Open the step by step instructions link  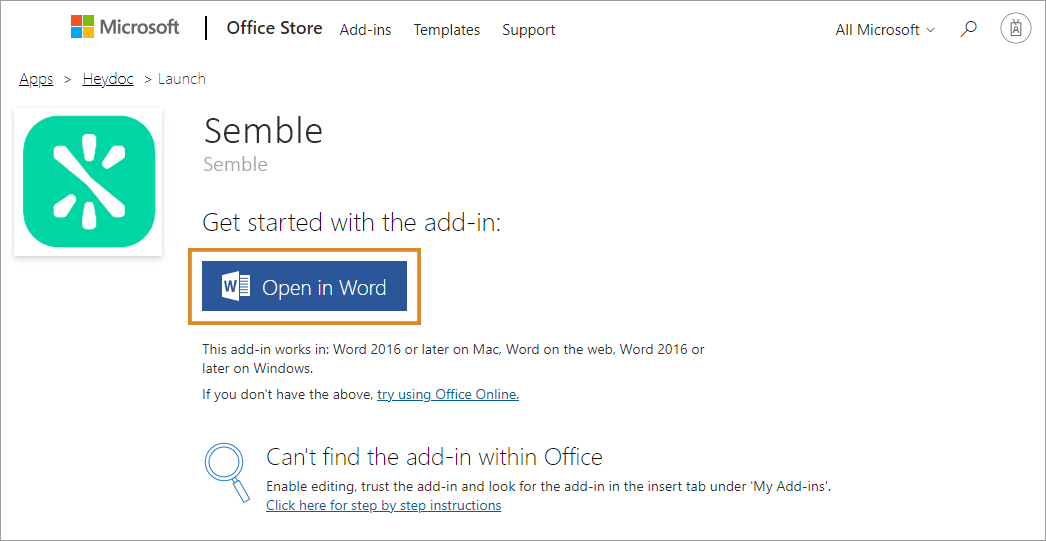point(384,505)
